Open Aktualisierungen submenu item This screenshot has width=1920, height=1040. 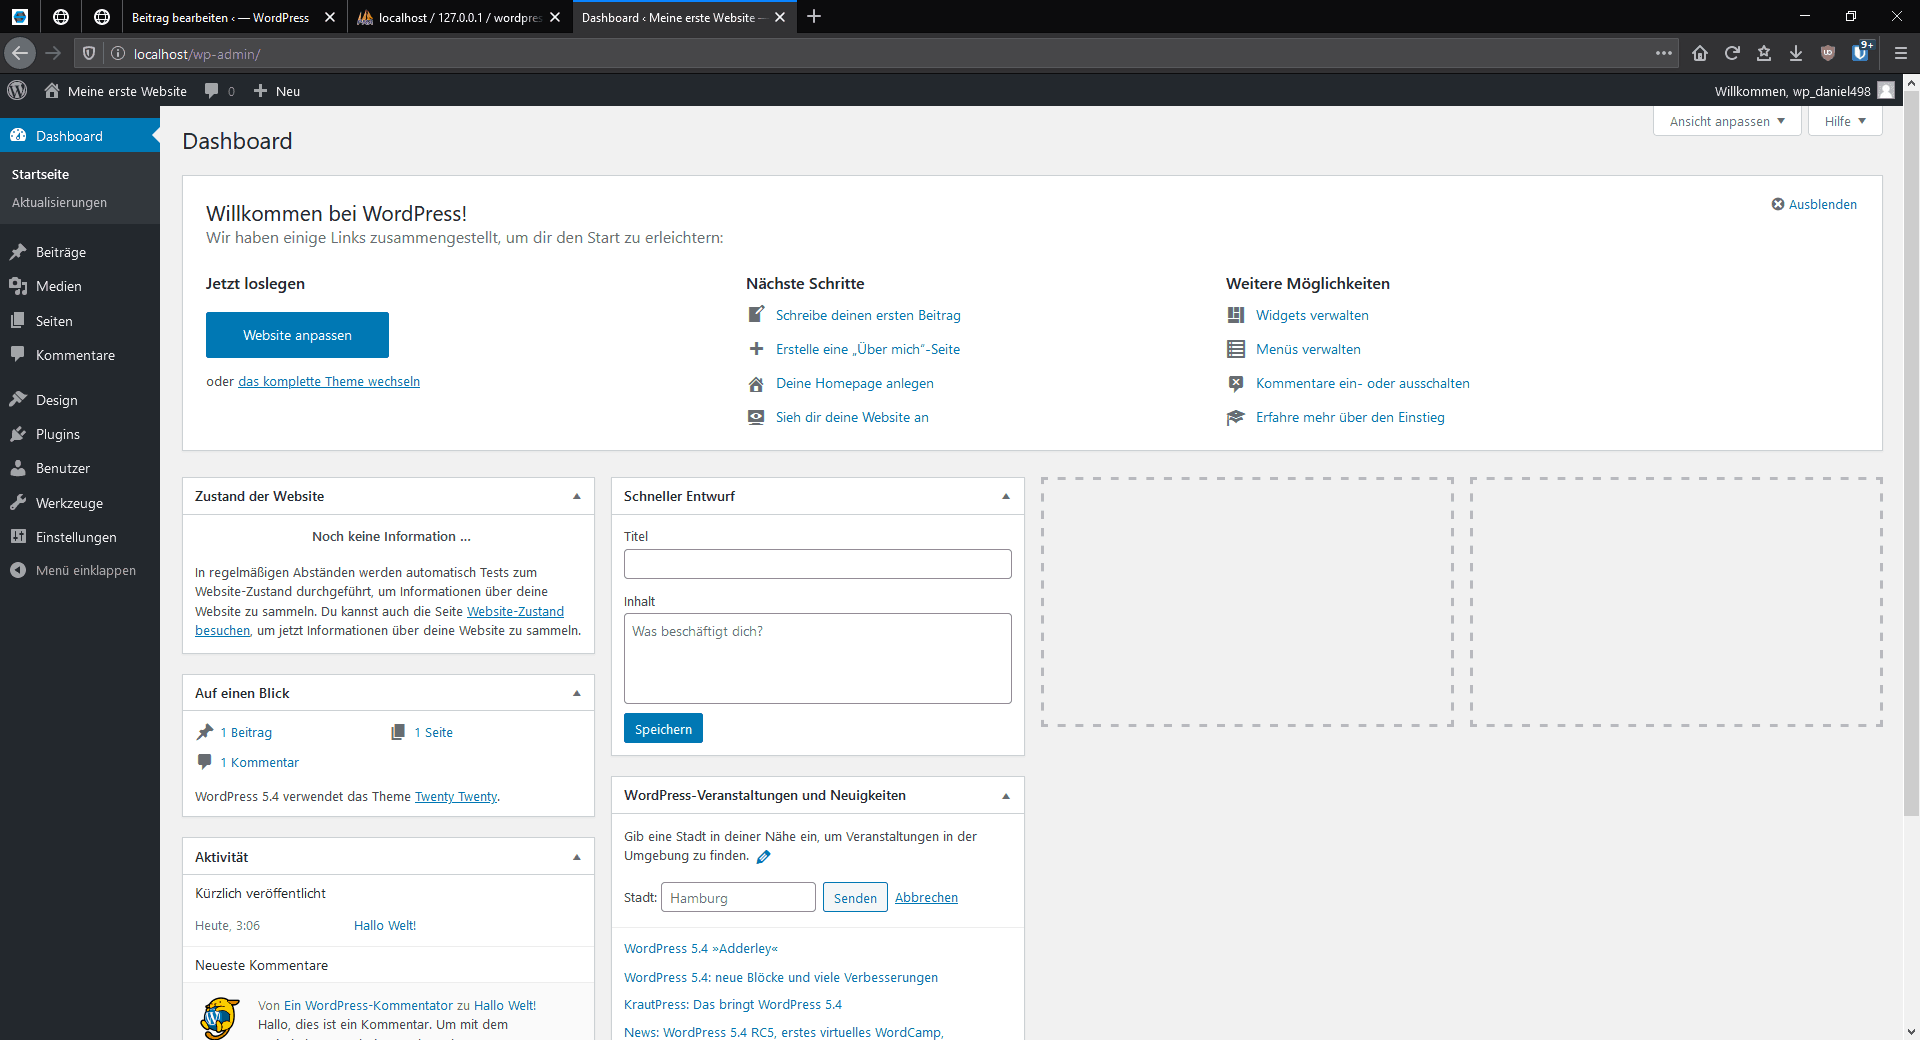click(x=59, y=202)
